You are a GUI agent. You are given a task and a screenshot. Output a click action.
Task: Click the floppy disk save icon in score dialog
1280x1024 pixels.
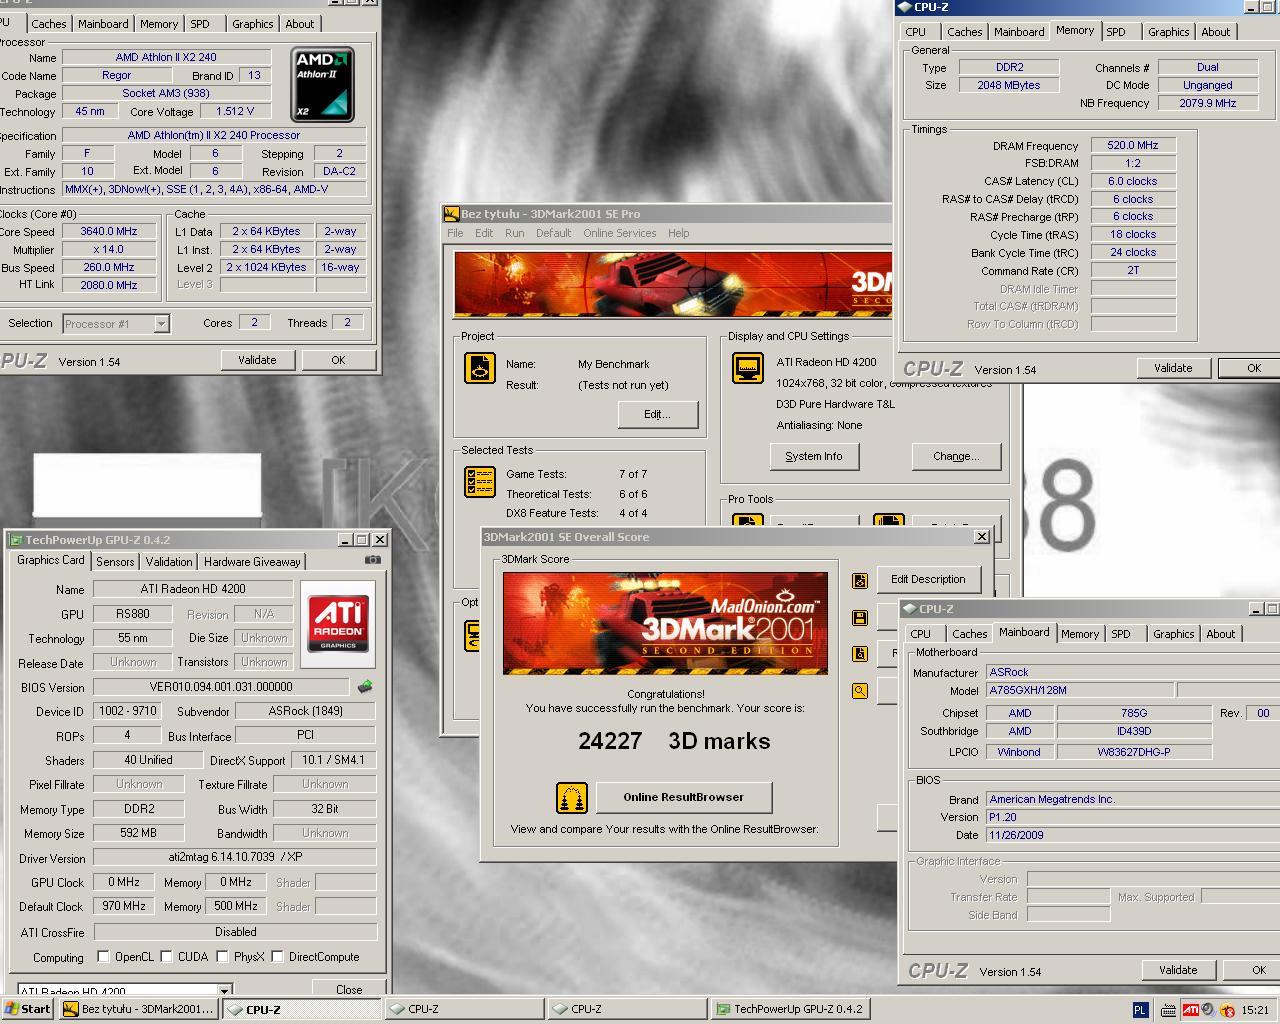point(859,617)
